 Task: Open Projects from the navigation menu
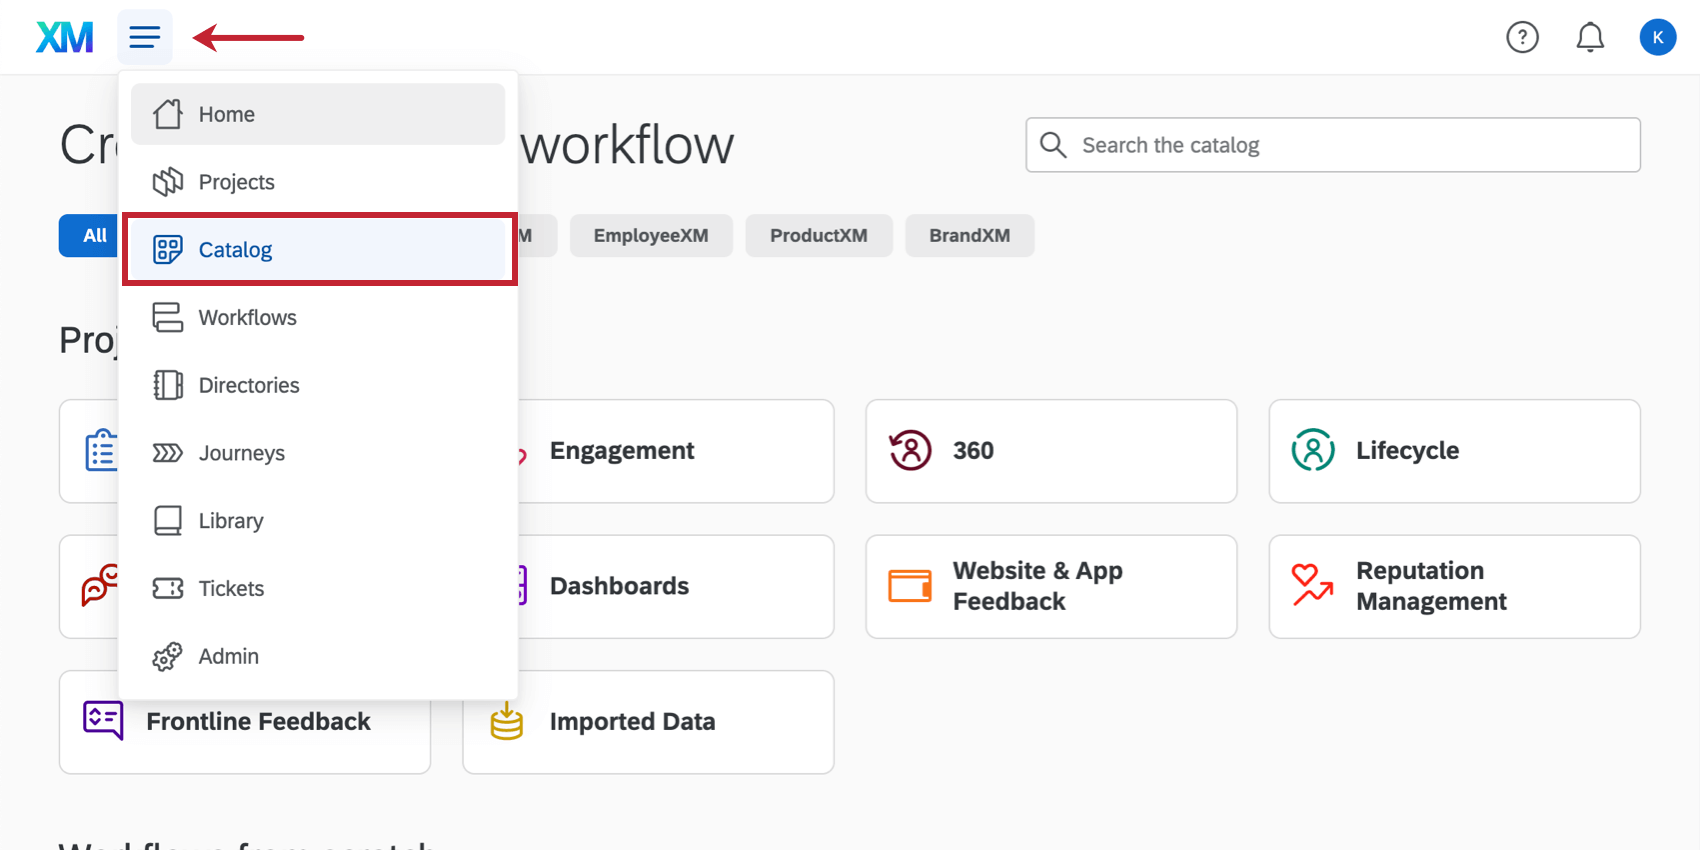tap(318, 182)
